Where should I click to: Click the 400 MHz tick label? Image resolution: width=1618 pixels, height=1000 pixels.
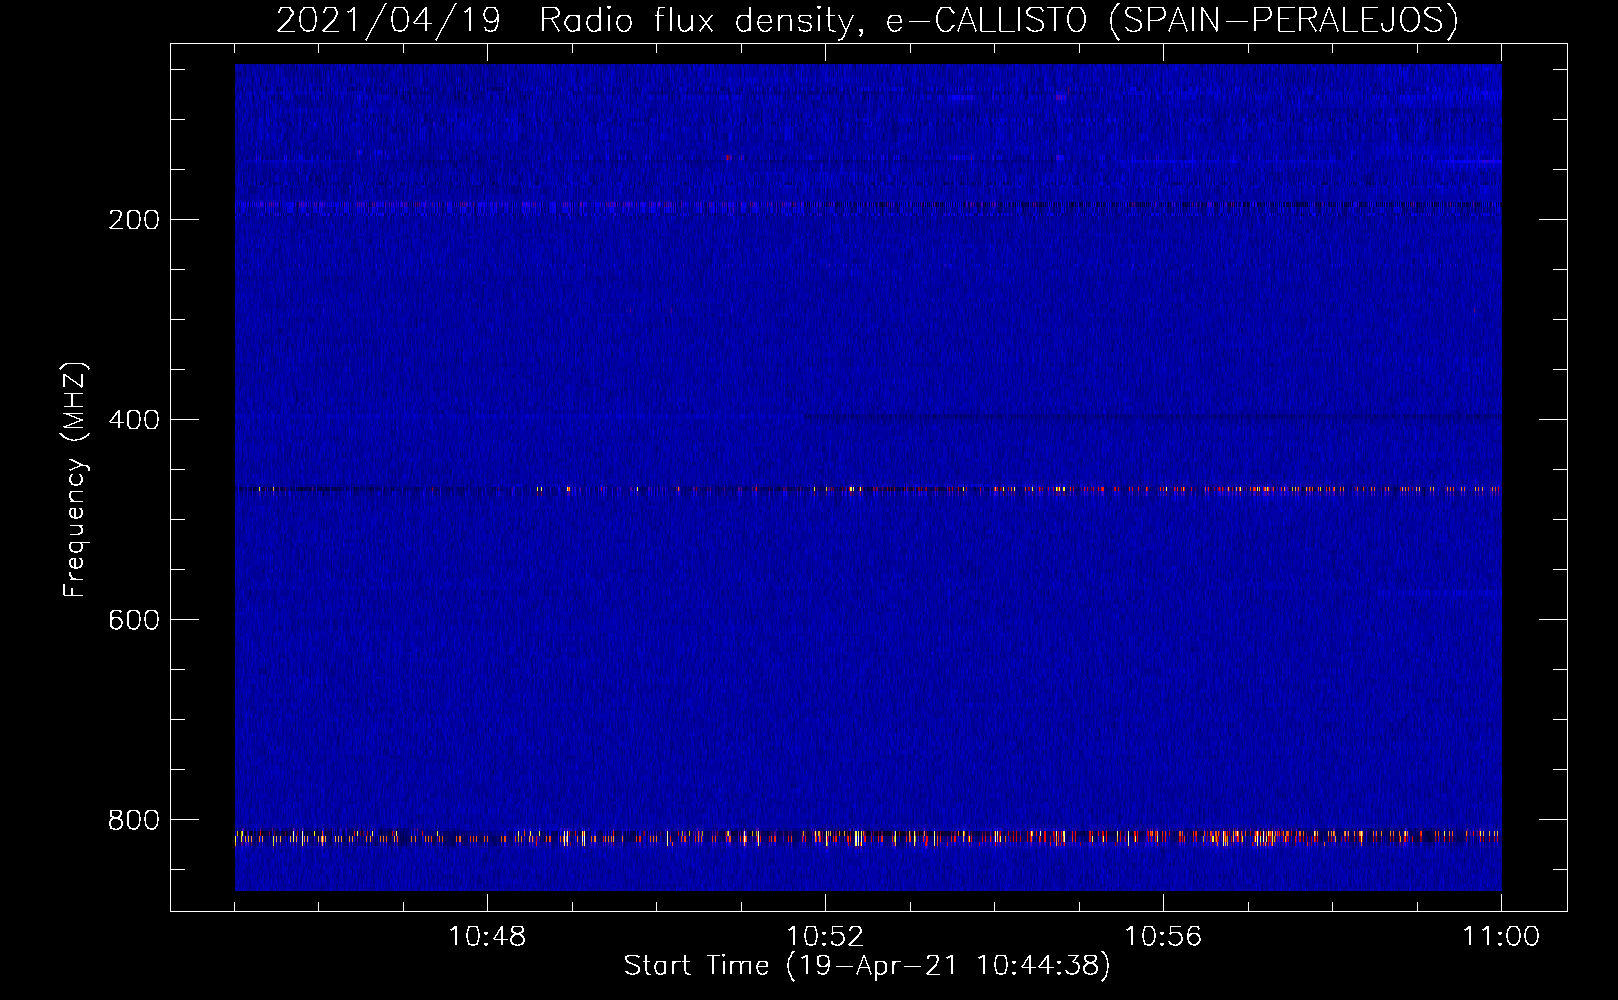(134, 420)
